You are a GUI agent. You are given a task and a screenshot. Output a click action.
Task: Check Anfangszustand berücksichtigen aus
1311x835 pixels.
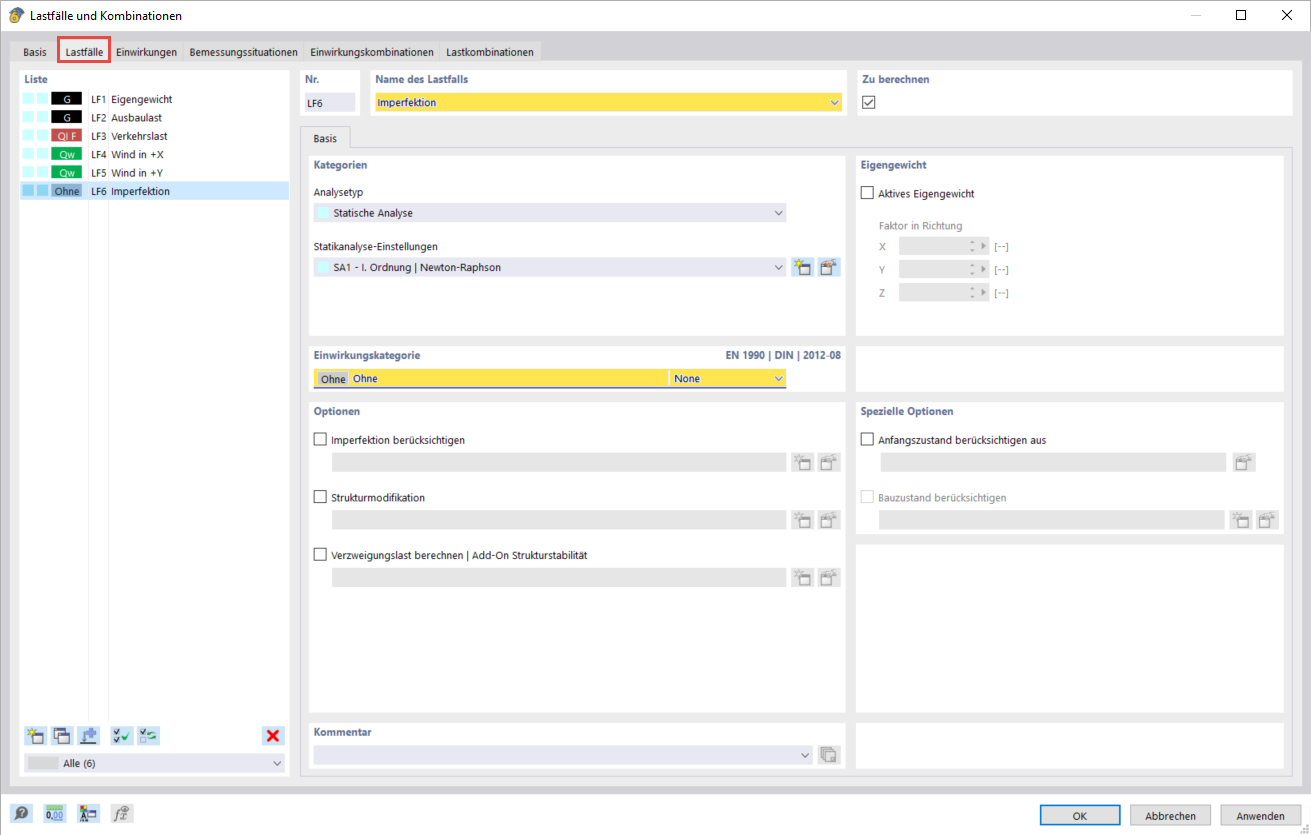pos(867,439)
